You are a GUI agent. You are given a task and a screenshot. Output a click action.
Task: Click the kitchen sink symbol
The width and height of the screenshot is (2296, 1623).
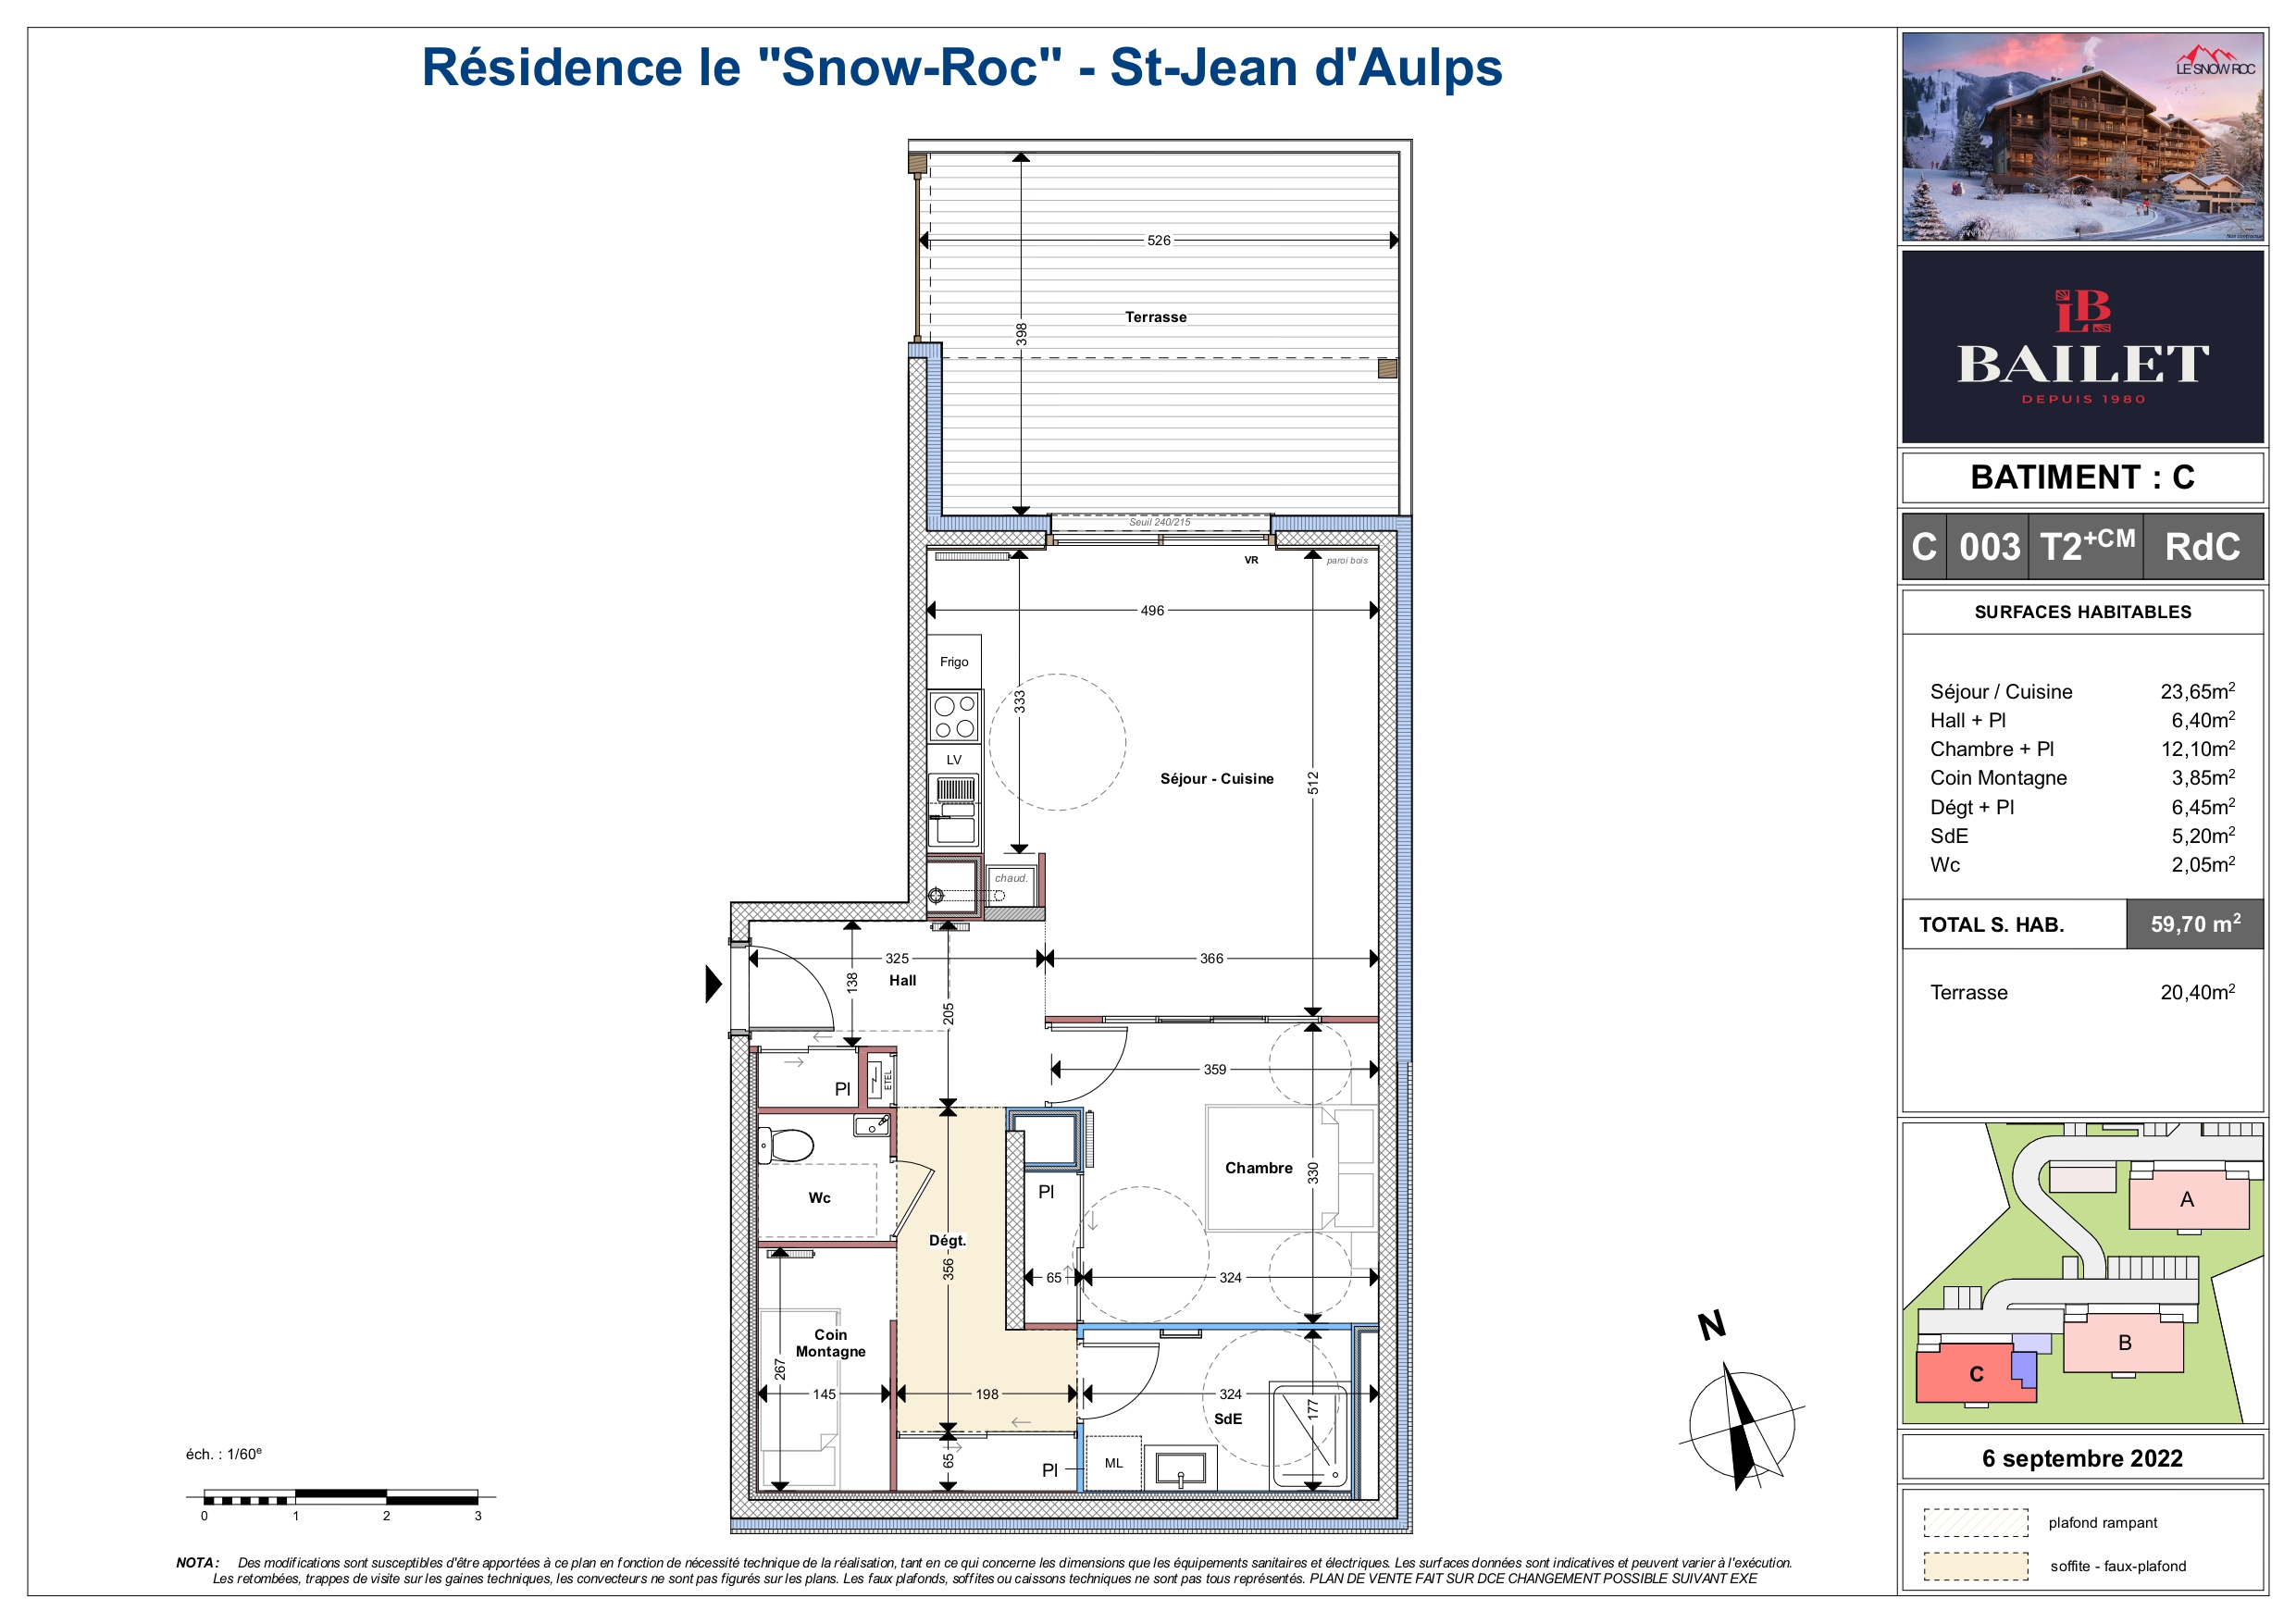tap(955, 813)
